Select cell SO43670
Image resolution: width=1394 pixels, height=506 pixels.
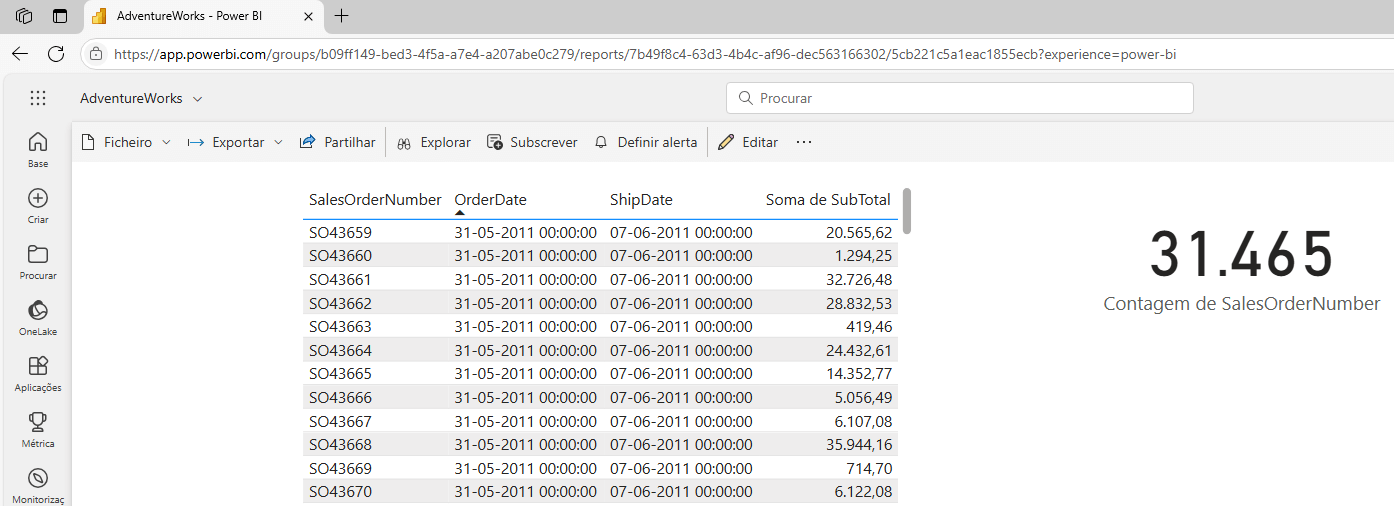point(340,491)
